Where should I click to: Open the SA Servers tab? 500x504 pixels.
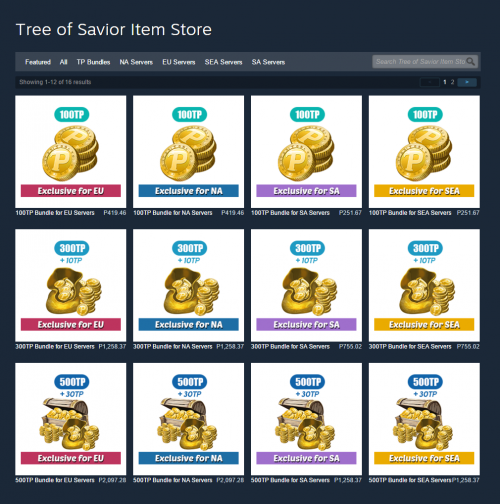[x=268, y=62]
